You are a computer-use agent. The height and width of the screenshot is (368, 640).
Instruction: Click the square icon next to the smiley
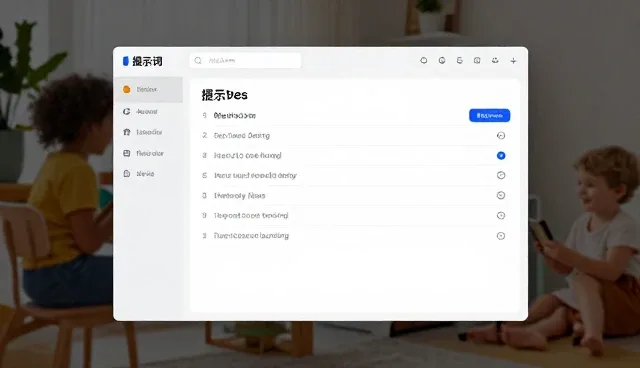pyautogui.click(x=477, y=60)
